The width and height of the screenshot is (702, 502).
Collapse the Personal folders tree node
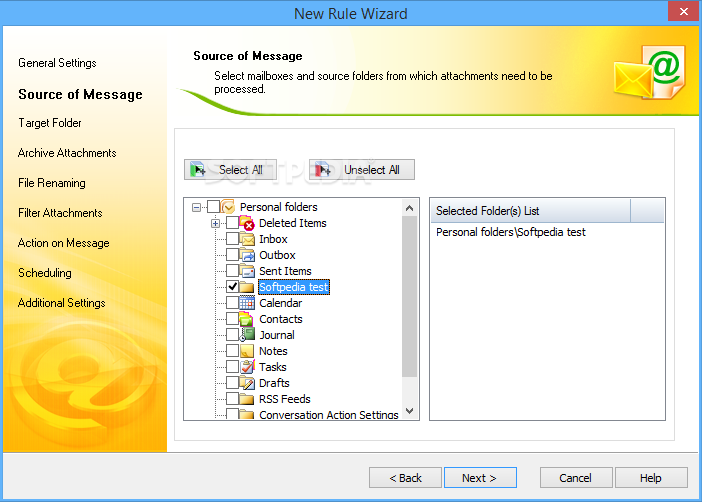click(x=196, y=207)
